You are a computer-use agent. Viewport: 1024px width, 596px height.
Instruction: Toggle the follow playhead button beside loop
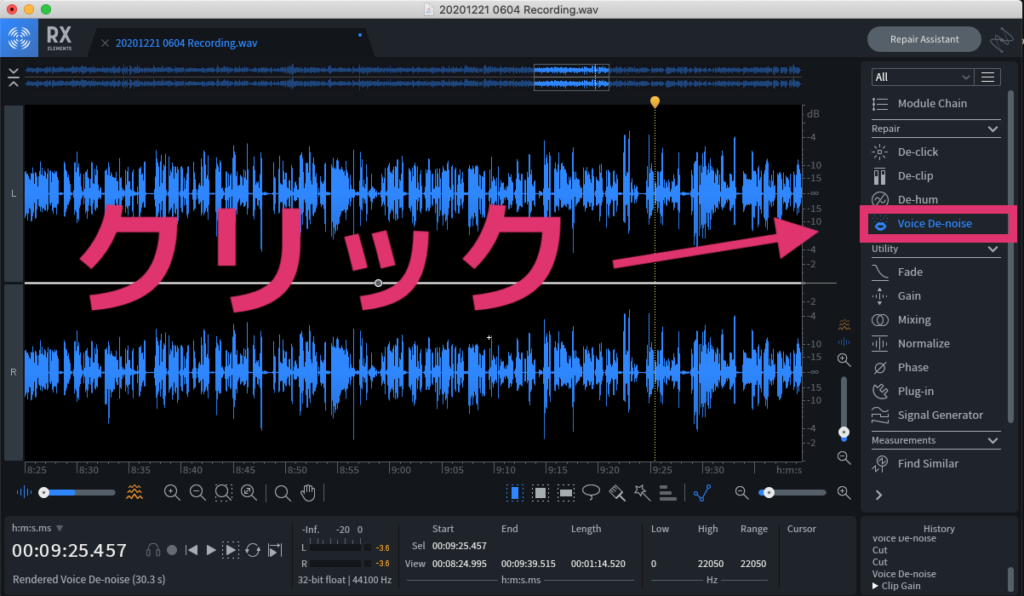275,550
